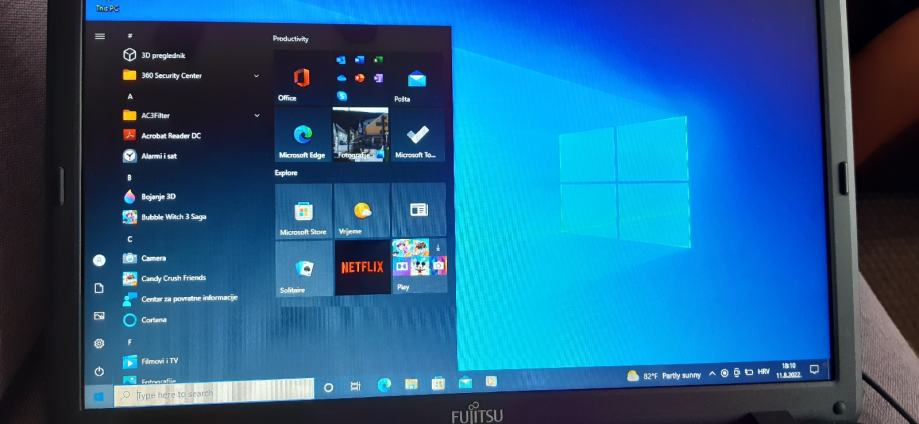This screenshot has height=424, width=919.
Task: Open the Fotografije photo tile
Action: [360, 135]
